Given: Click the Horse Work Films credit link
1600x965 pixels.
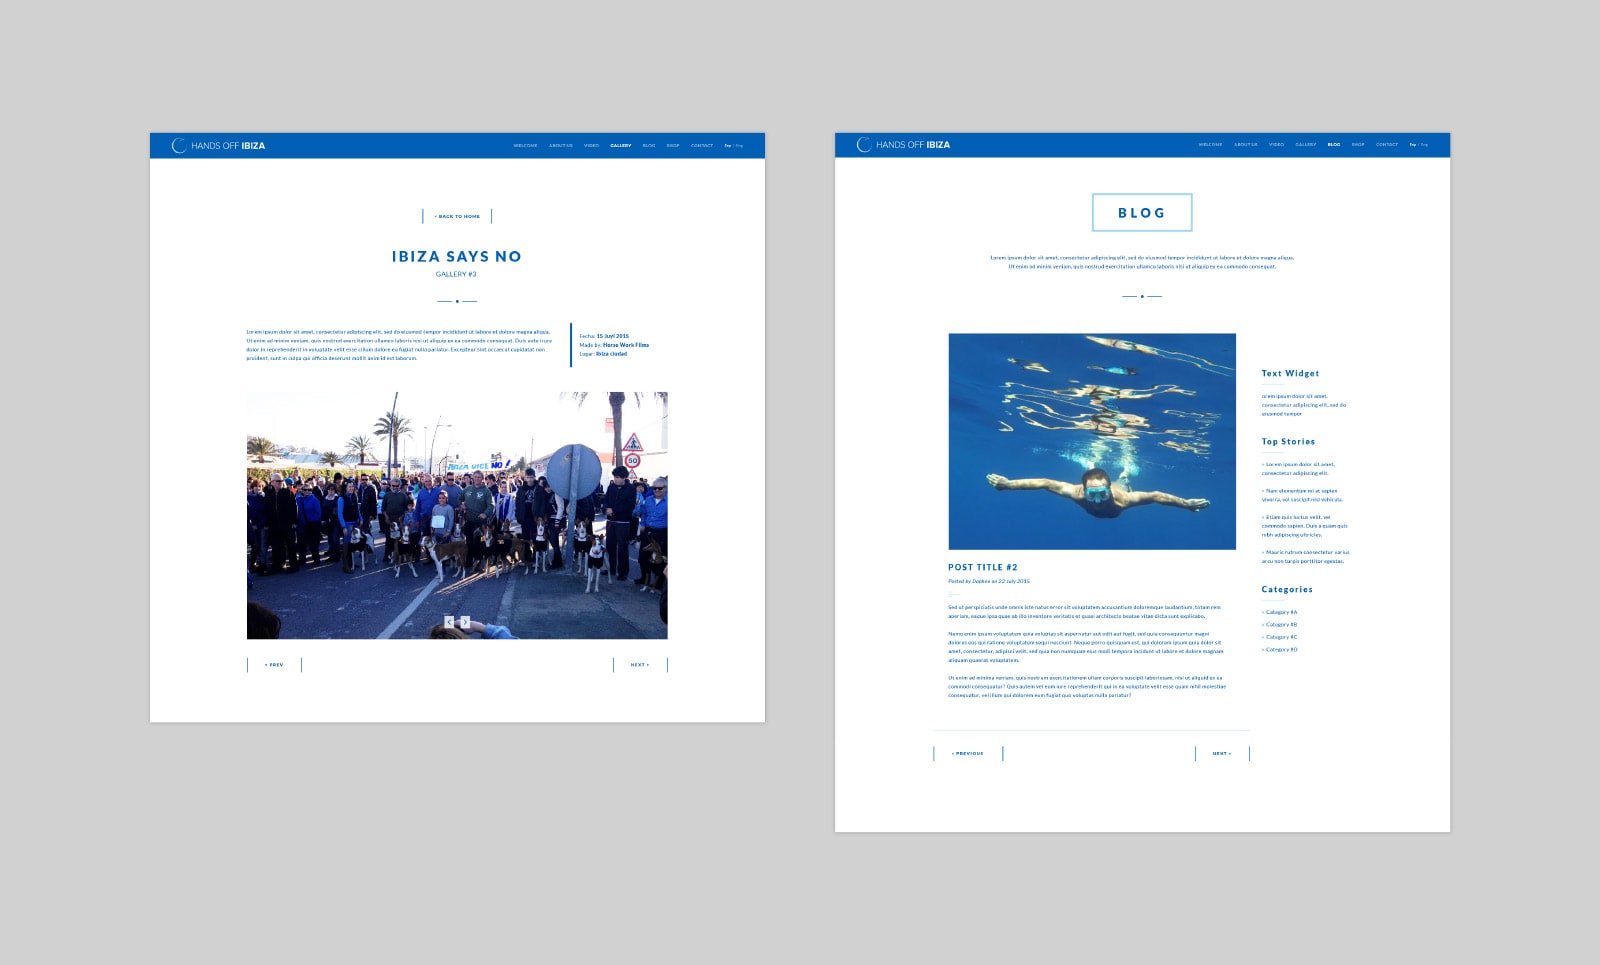Looking at the screenshot, I should [x=625, y=345].
